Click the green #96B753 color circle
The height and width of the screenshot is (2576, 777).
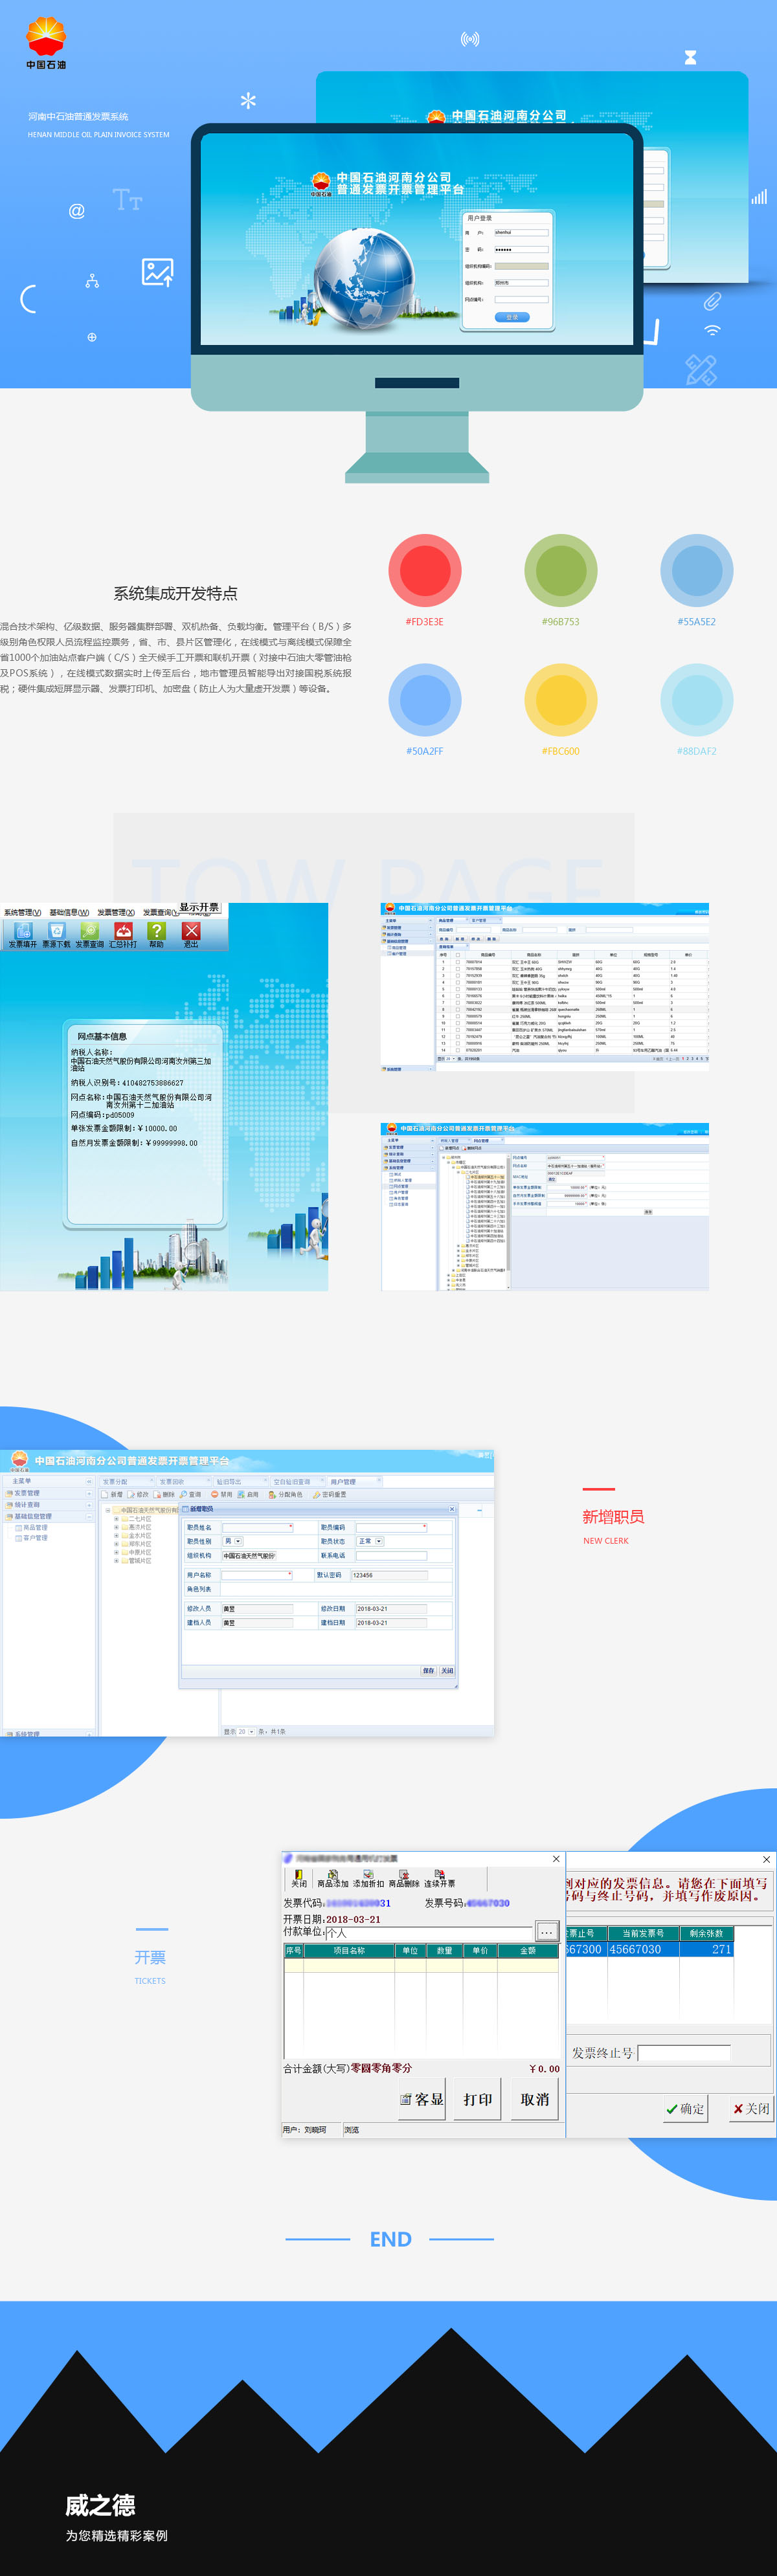(x=560, y=570)
